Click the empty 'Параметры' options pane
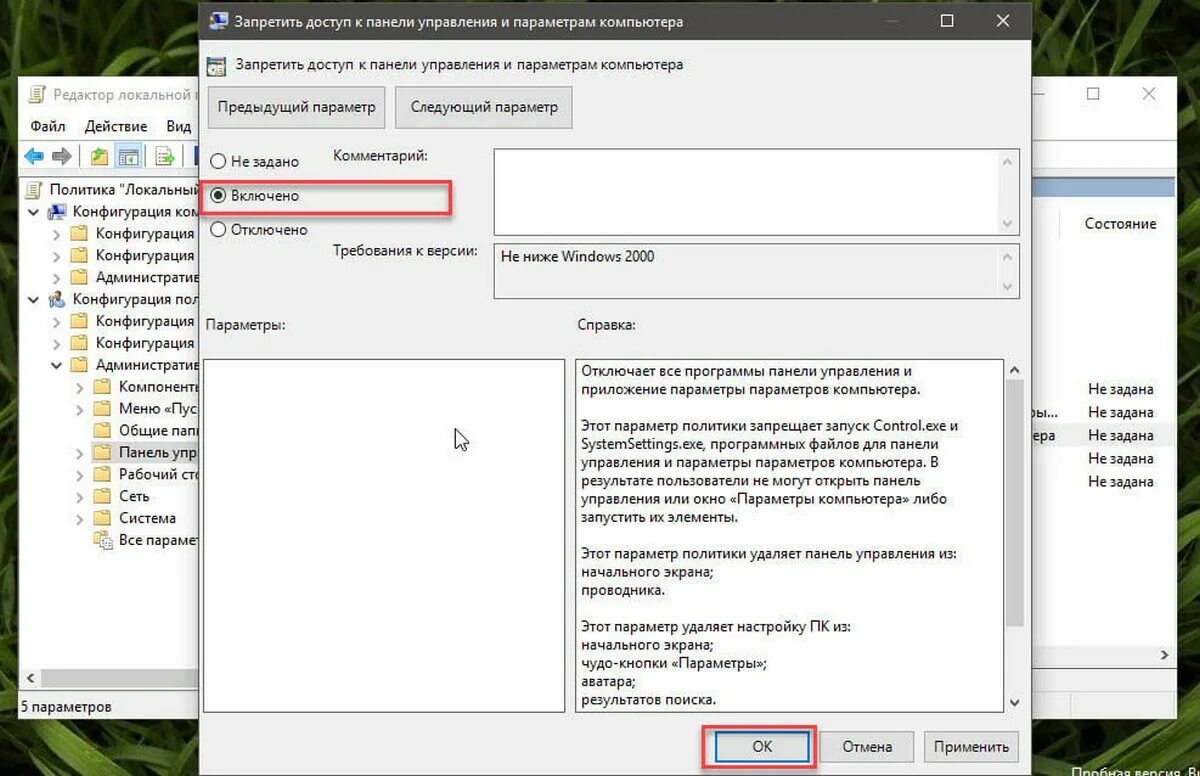 tap(384, 535)
